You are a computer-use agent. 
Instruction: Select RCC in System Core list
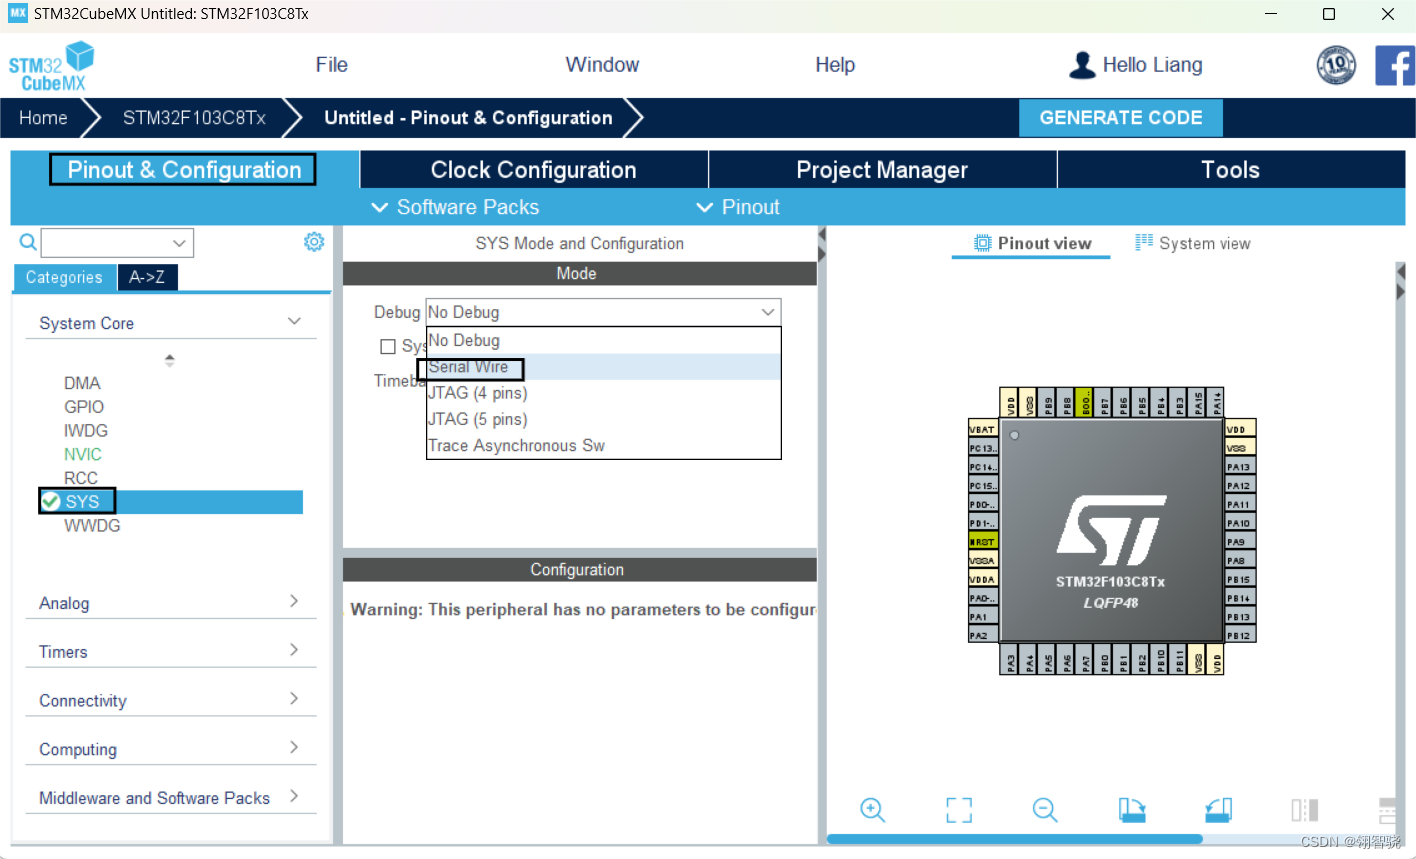pyautogui.click(x=81, y=478)
